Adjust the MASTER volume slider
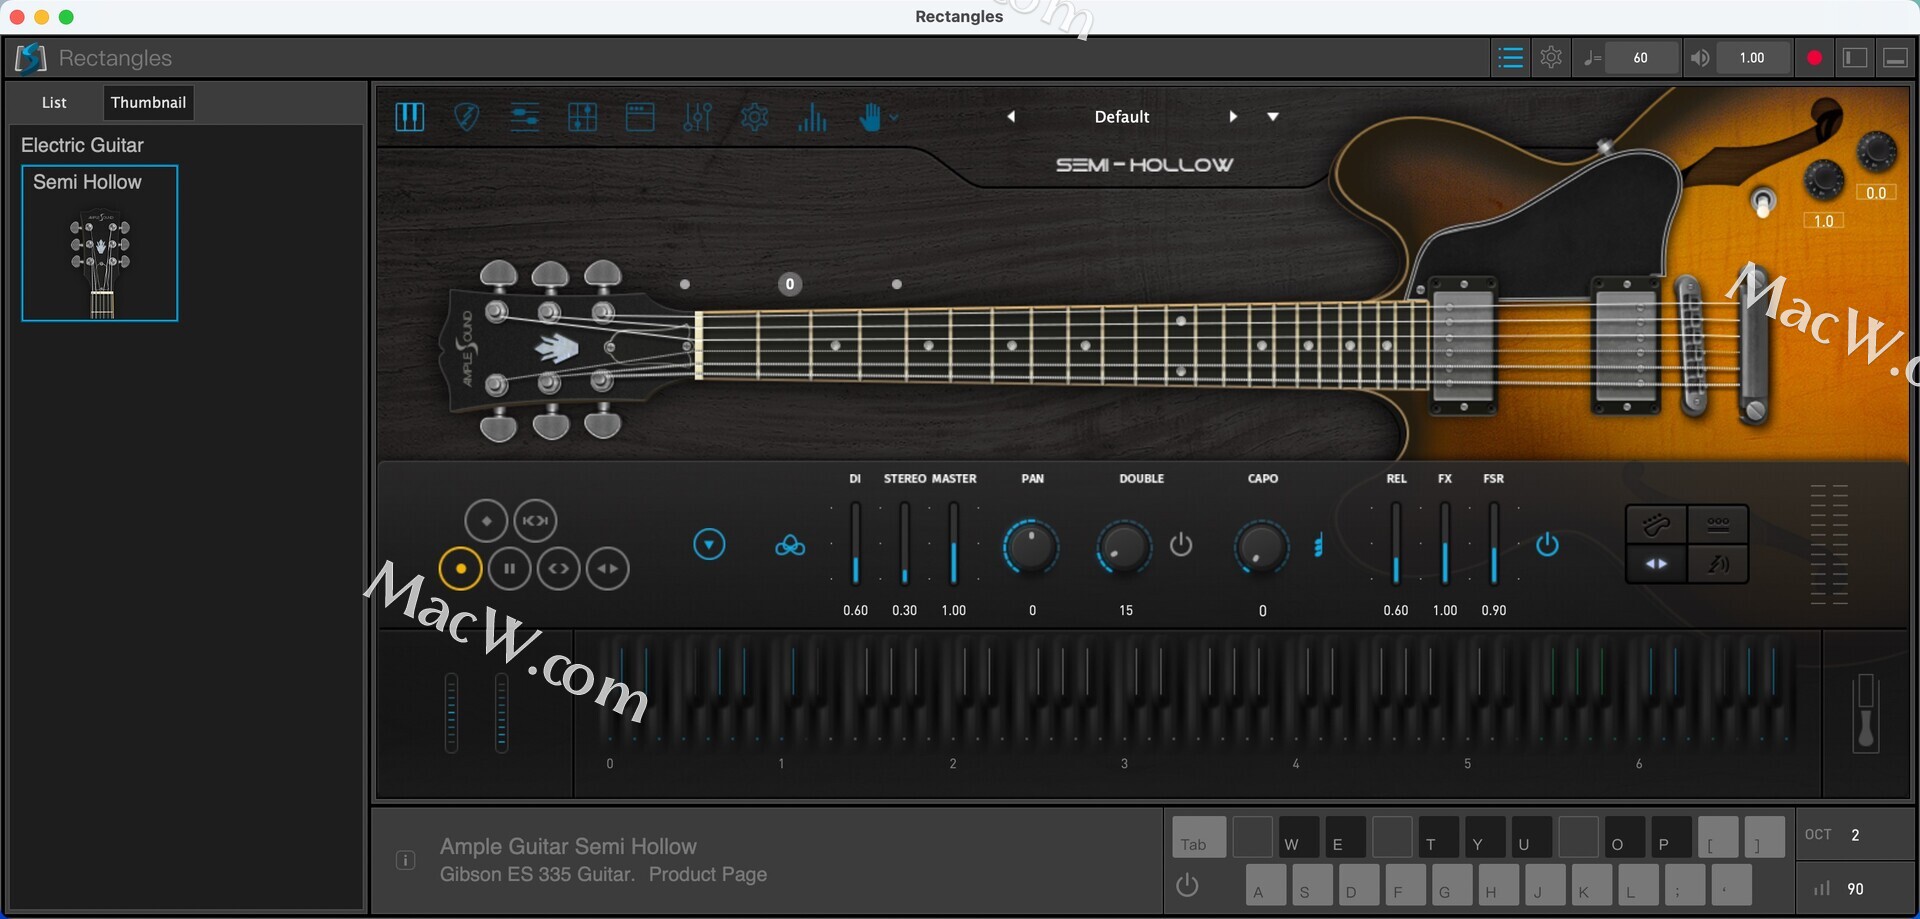The width and height of the screenshot is (1920, 919). pos(954,544)
